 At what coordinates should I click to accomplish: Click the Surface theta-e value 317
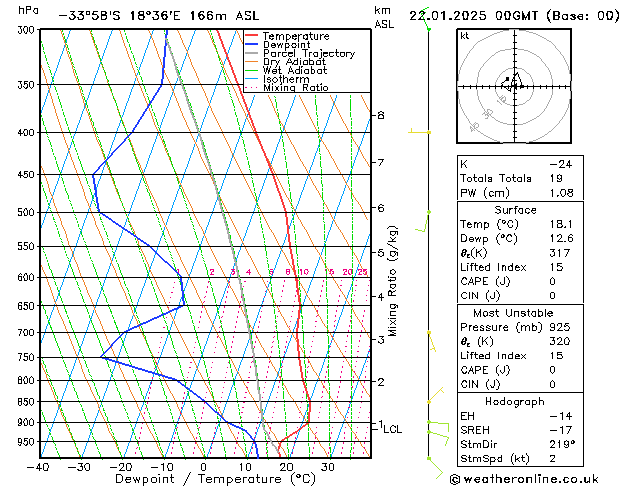point(560,253)
